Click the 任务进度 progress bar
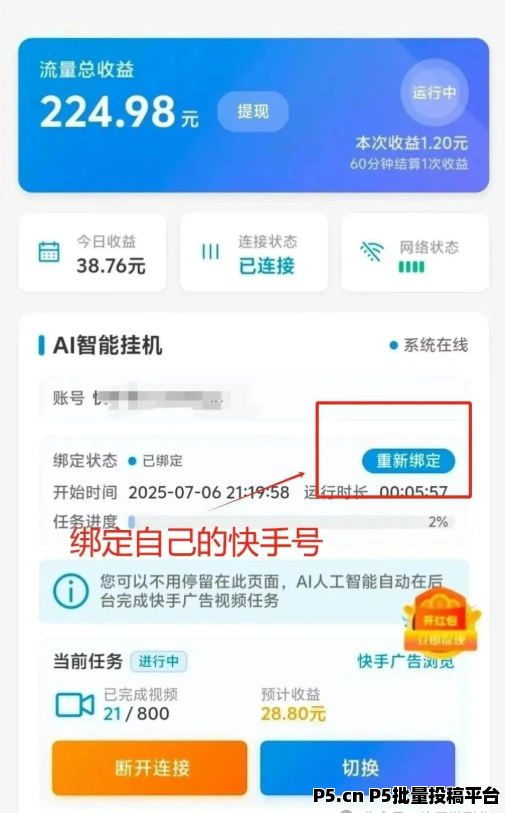The image size is (505, 813). (291, 522)
